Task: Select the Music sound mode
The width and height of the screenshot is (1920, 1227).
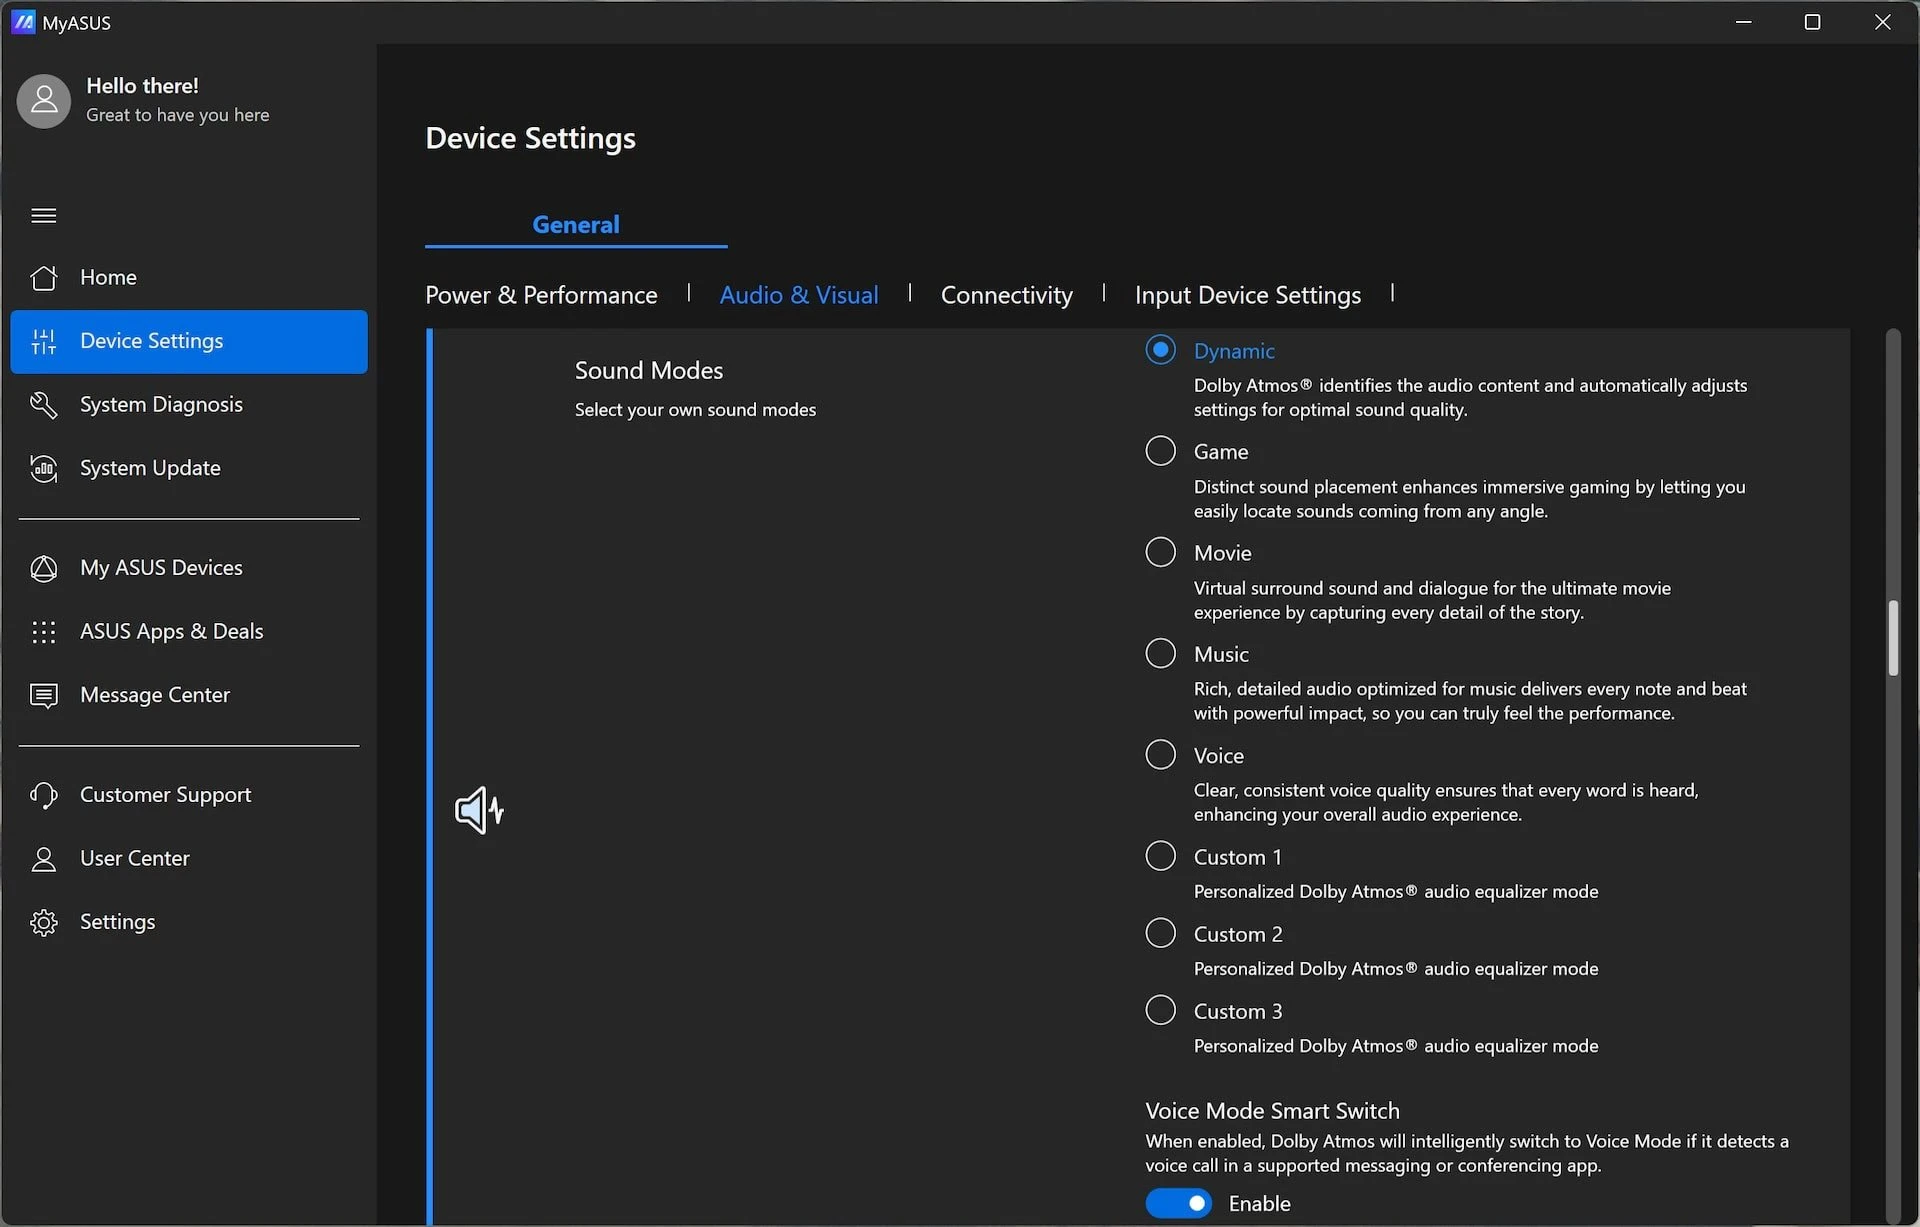Action: point(1160,653)
